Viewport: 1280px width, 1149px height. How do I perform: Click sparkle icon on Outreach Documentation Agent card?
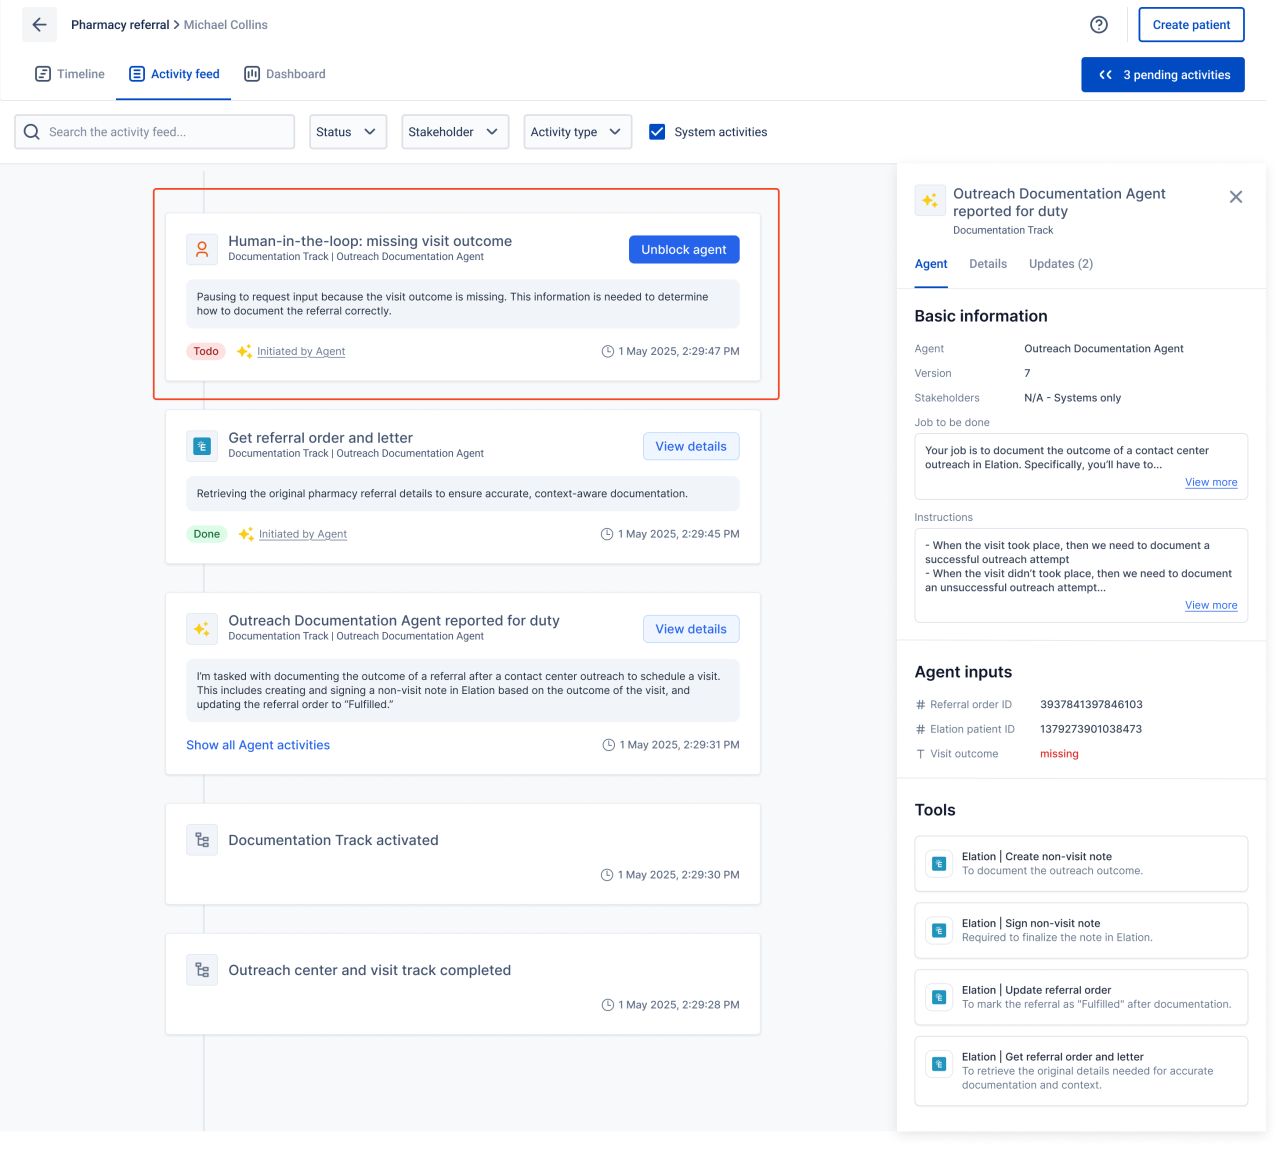(202, 629)
